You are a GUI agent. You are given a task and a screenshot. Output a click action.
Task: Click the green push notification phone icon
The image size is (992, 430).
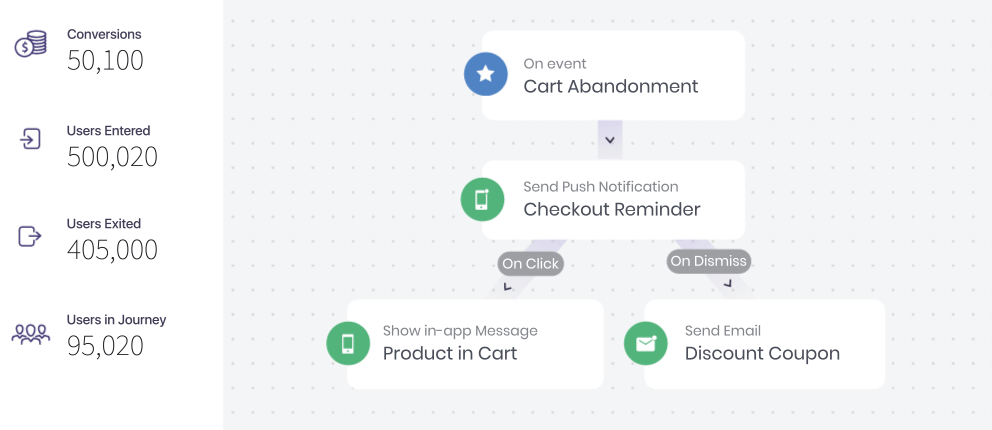click(x=482, y=199)
